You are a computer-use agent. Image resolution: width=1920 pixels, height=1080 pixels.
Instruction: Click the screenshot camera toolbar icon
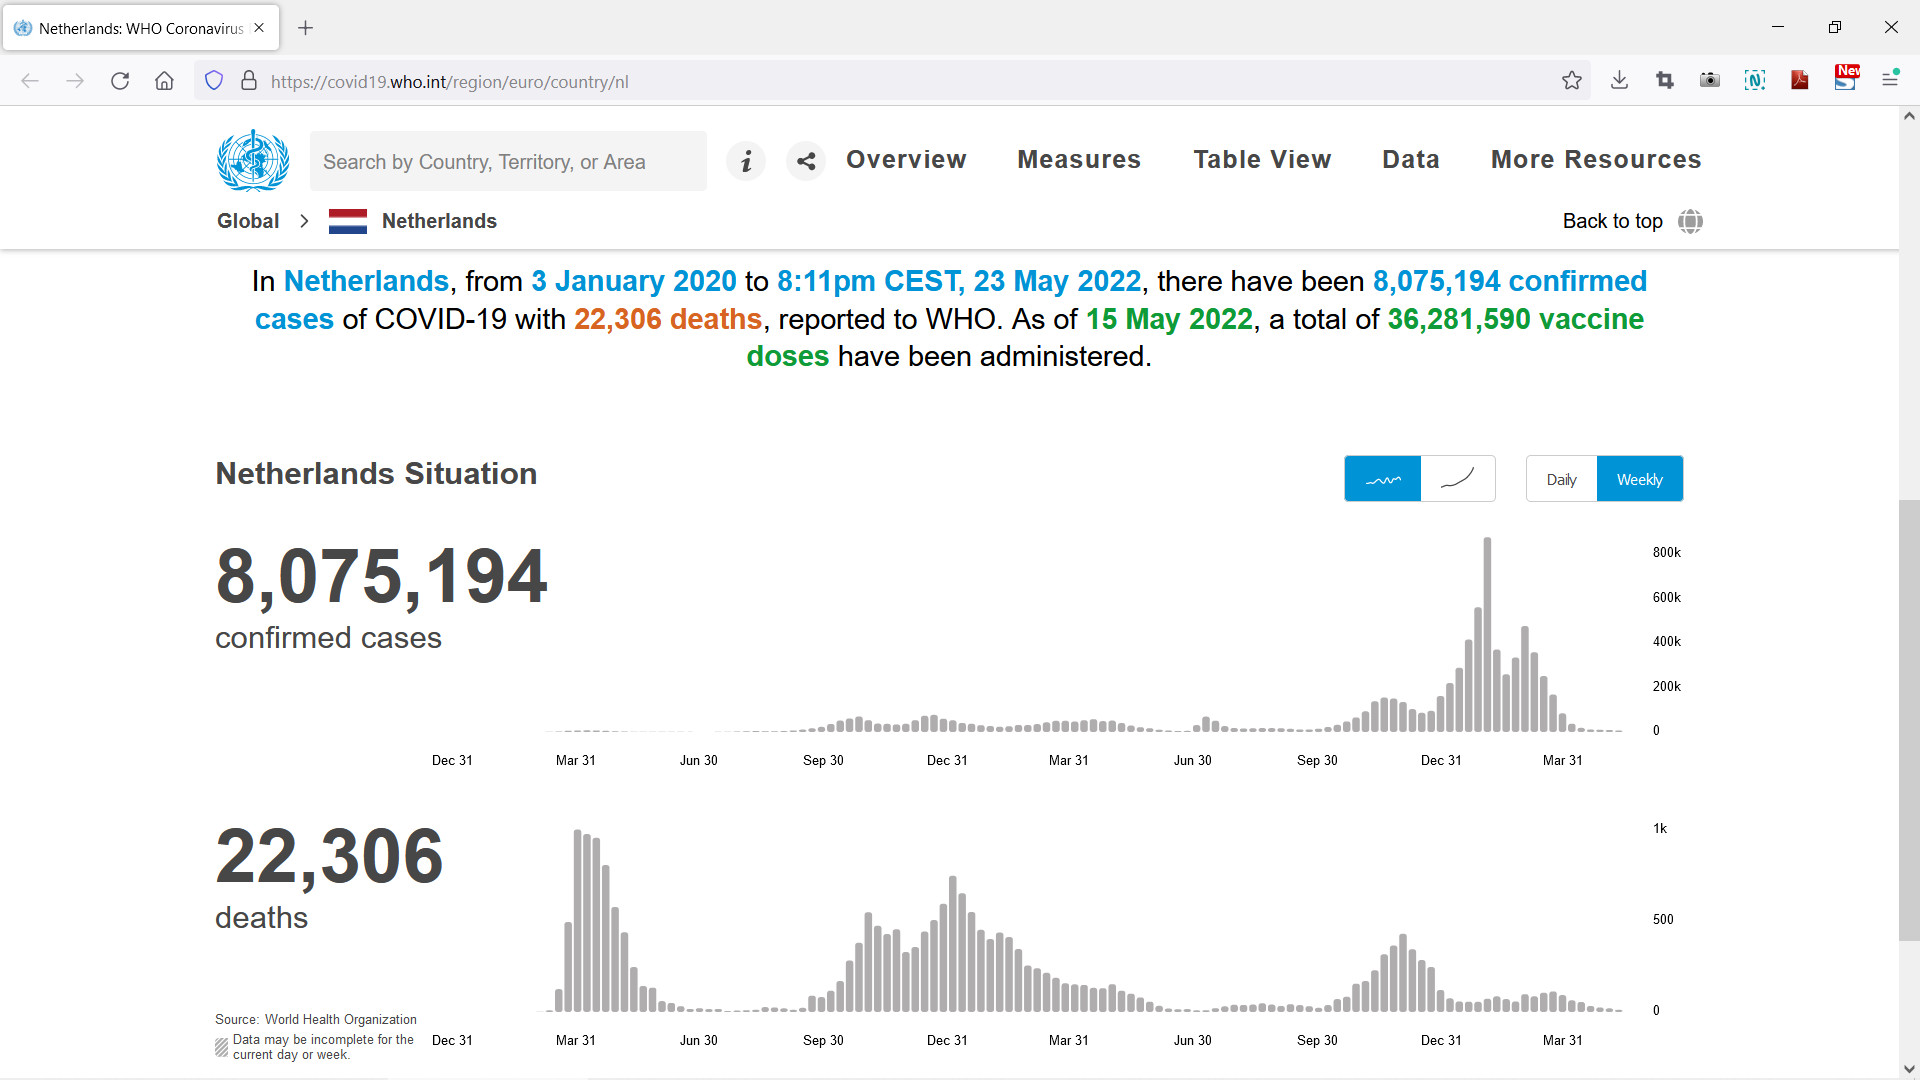tap(1710, 81)
